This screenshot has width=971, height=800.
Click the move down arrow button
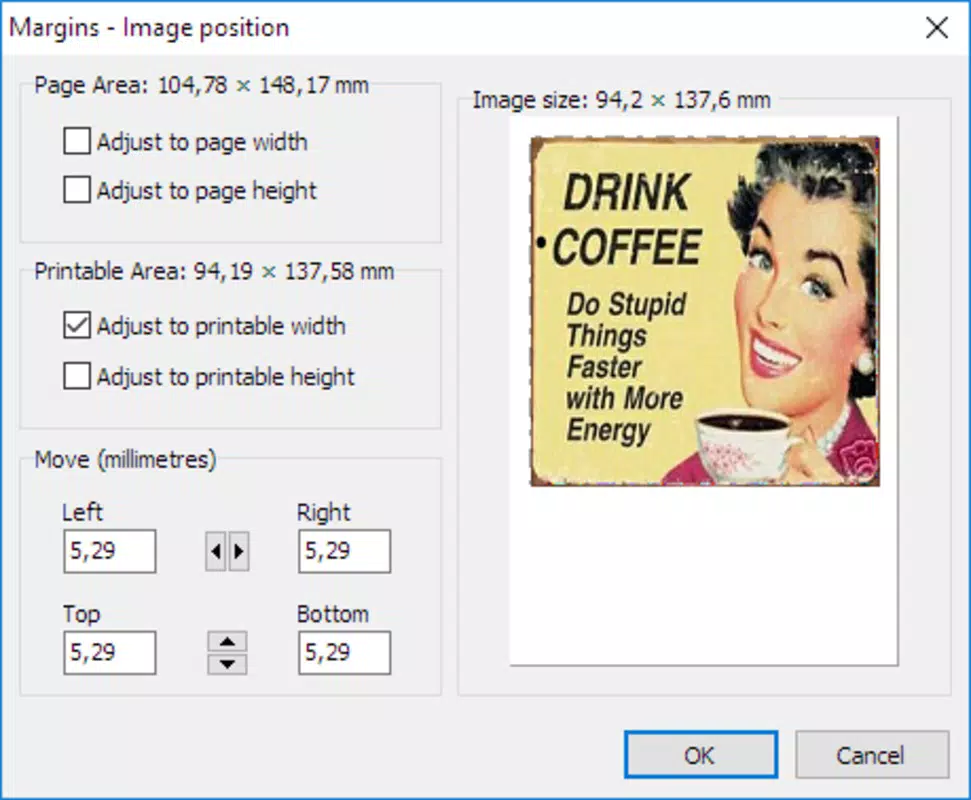coord(227,664)
